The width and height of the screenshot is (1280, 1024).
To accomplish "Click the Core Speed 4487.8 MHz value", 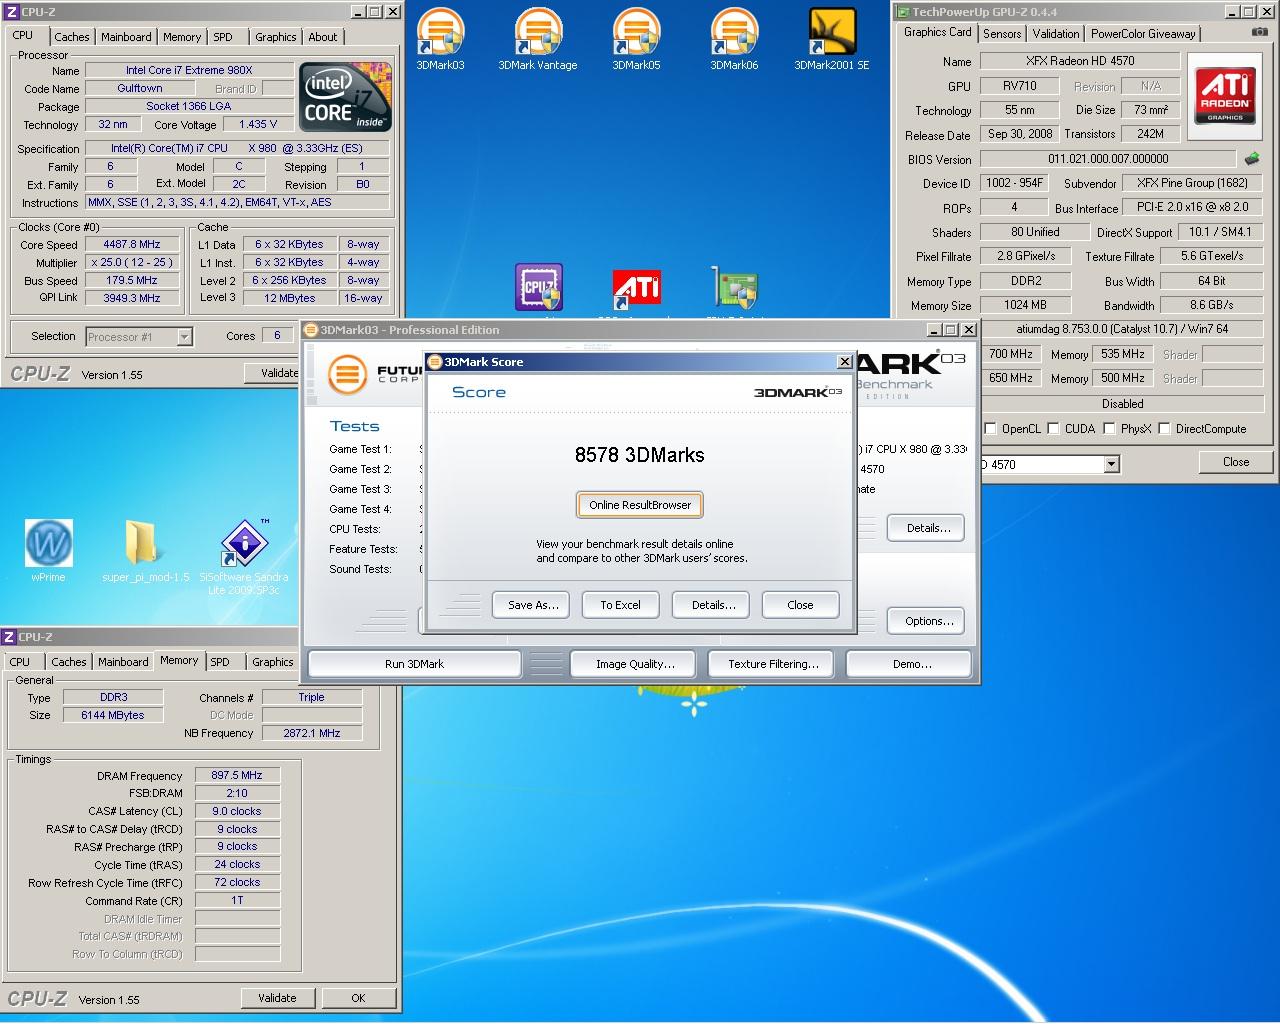I will point(132,244).
